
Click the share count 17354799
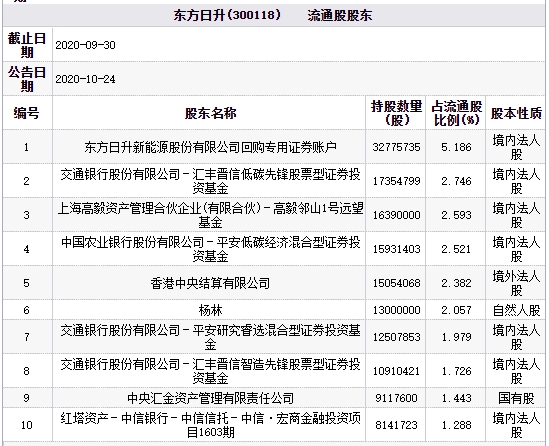pyautogui.click(x=396, y=181)
